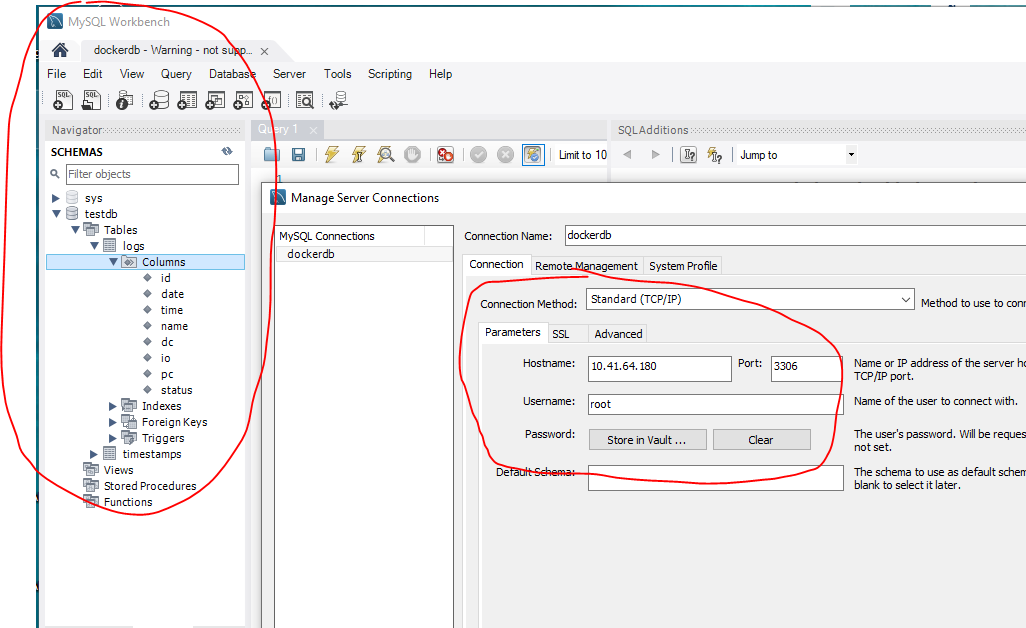Go back in SQL Additions help
This screenshot has height=628, width=1026.
[x=628, y=154]
